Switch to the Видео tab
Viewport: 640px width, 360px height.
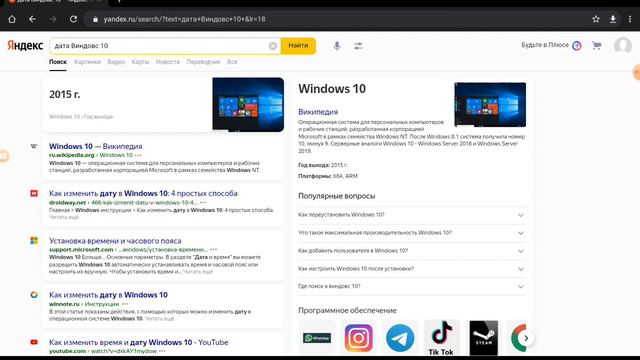116,62
